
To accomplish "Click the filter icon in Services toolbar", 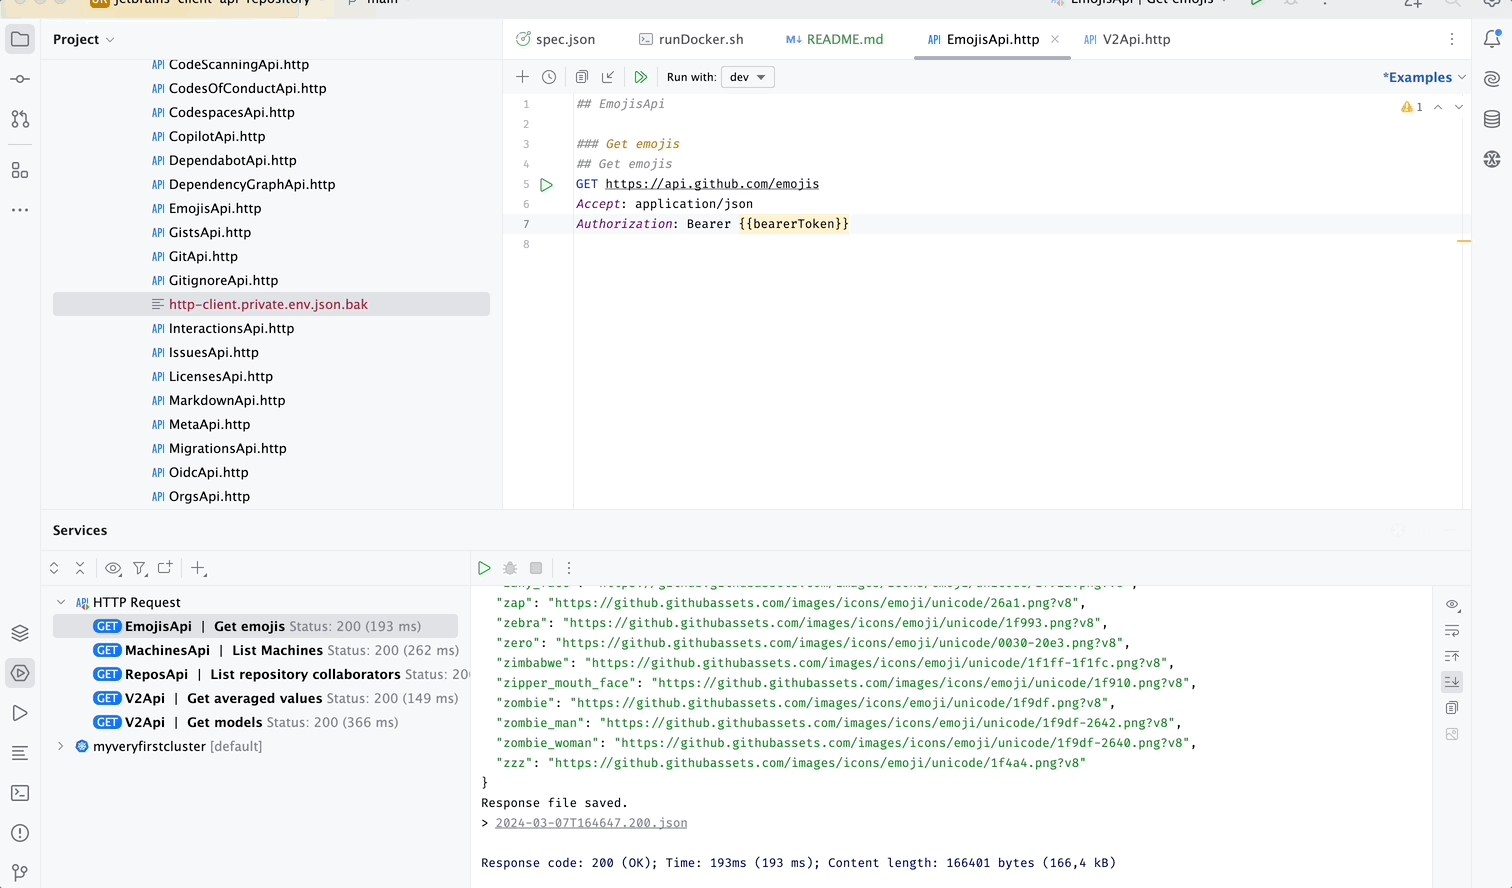I will [140, 568].
